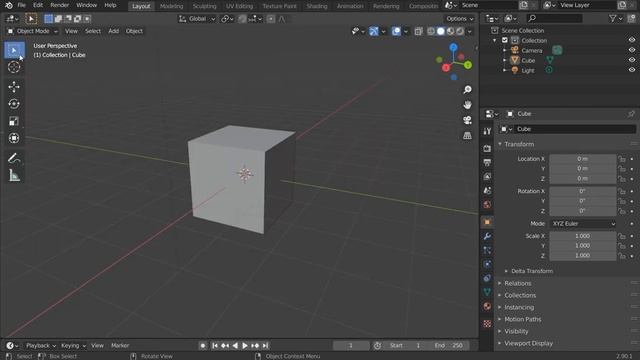This screenshot has width=640, height=360.
Task: Select the Rotate tool
Action: pos(14,104)
